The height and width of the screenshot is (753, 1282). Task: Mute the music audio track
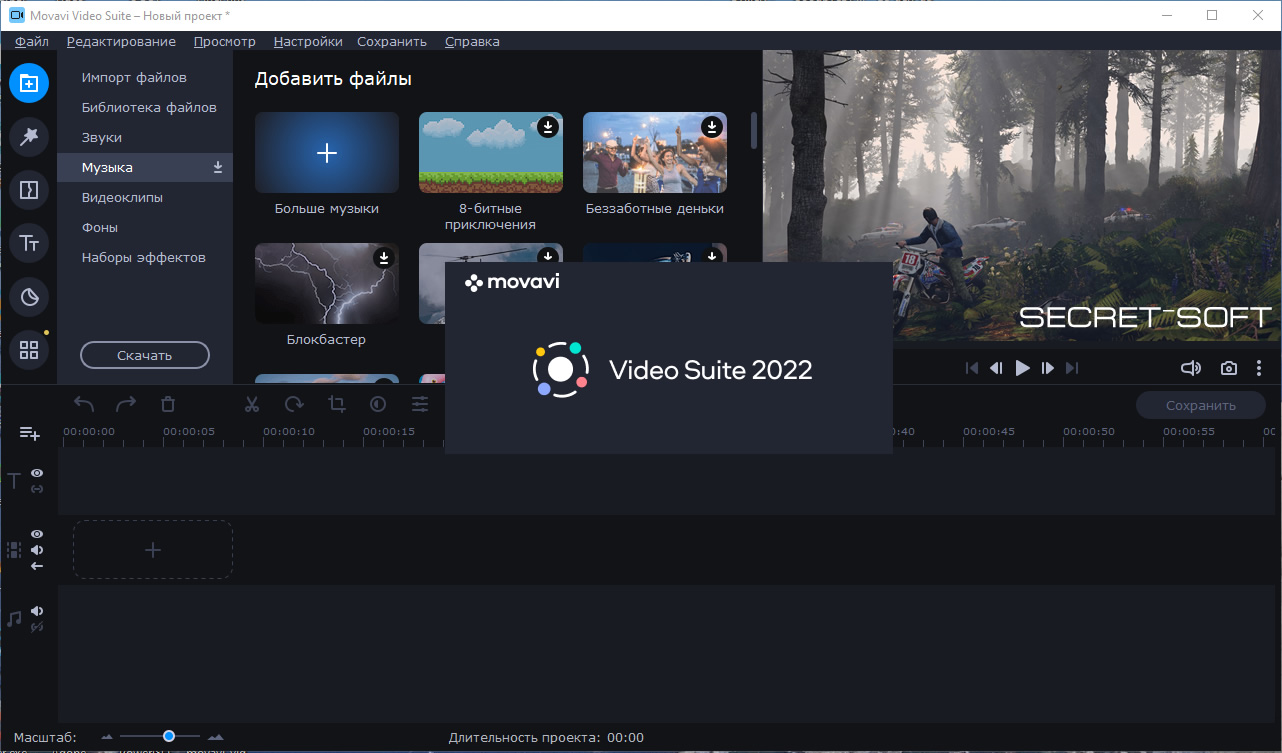[x=37, y=611]
